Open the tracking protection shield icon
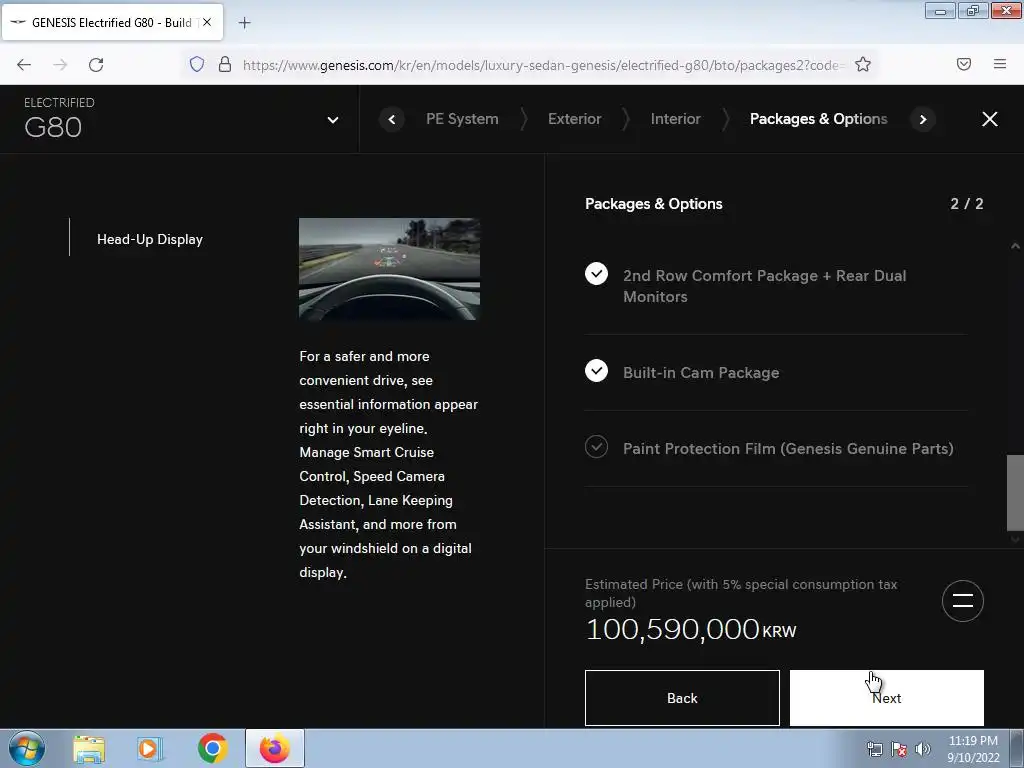1024x768 pixels. [x=197, y=64]
